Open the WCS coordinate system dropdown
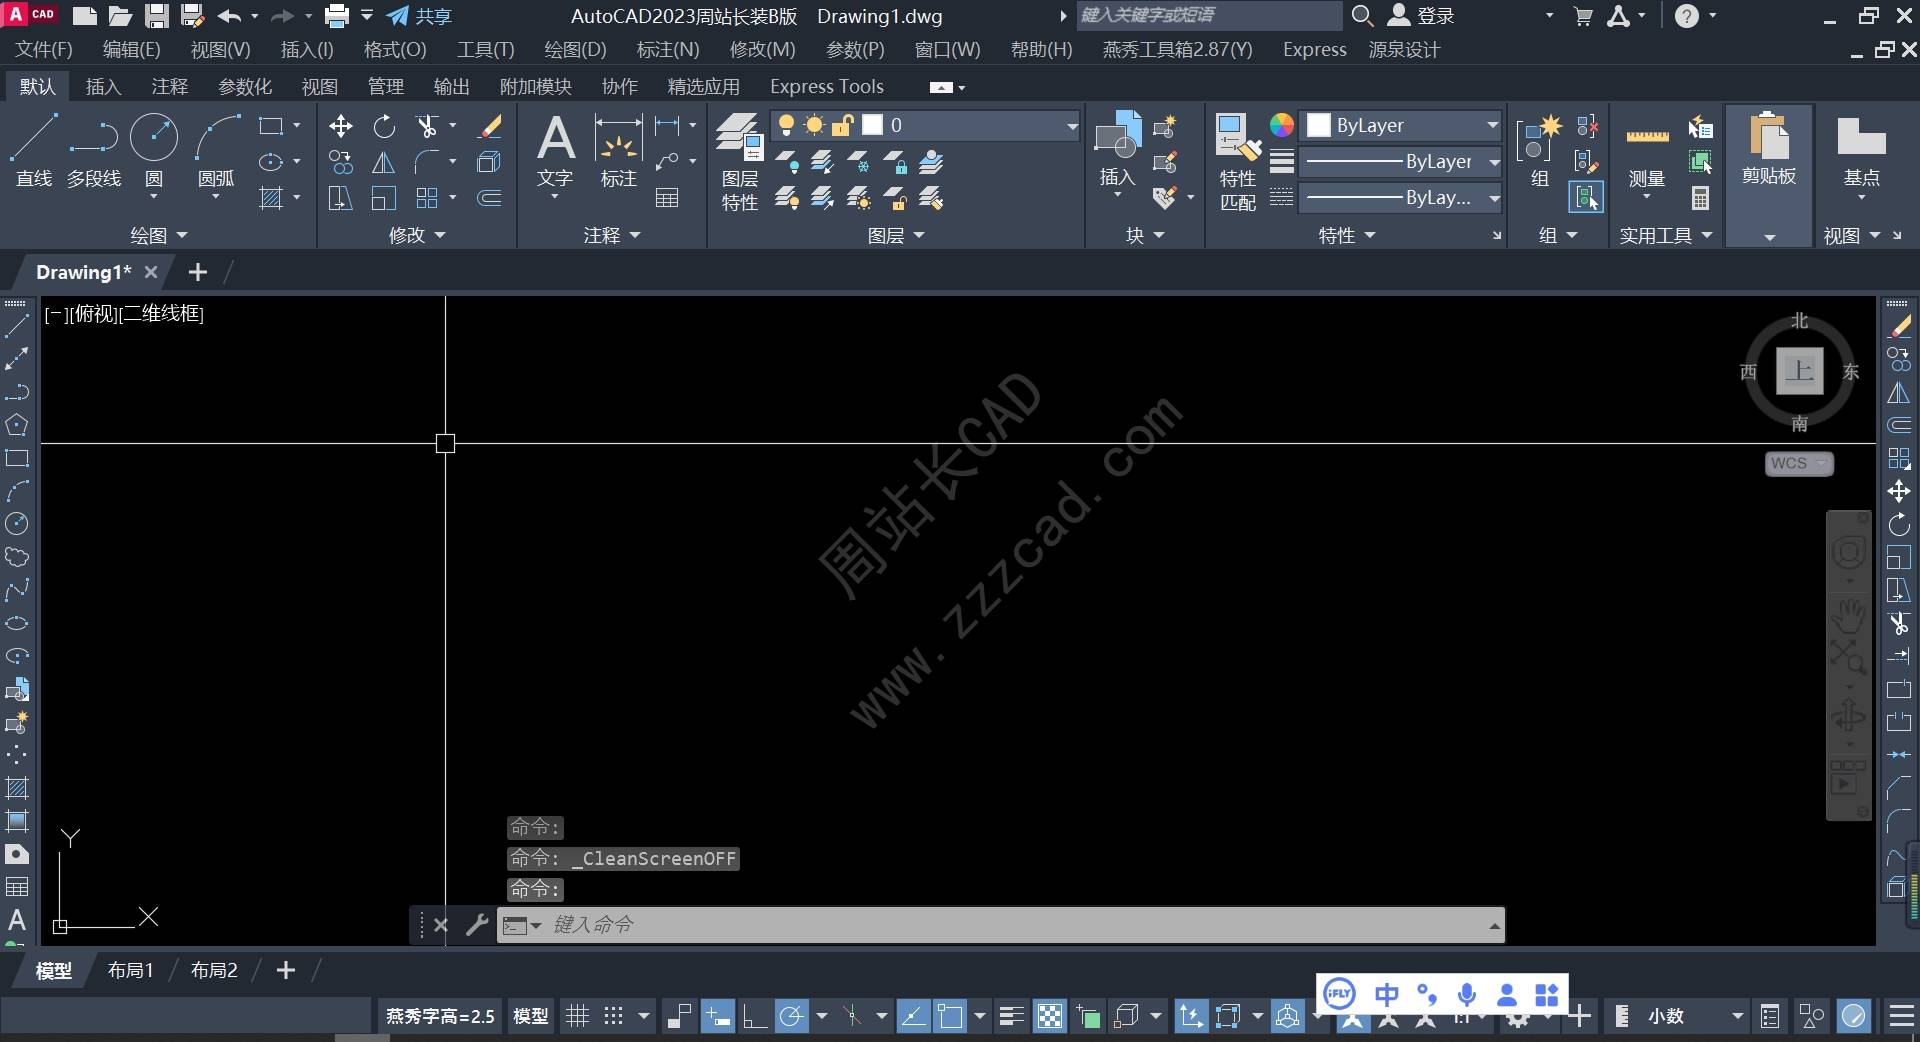 coord(1798,463)
